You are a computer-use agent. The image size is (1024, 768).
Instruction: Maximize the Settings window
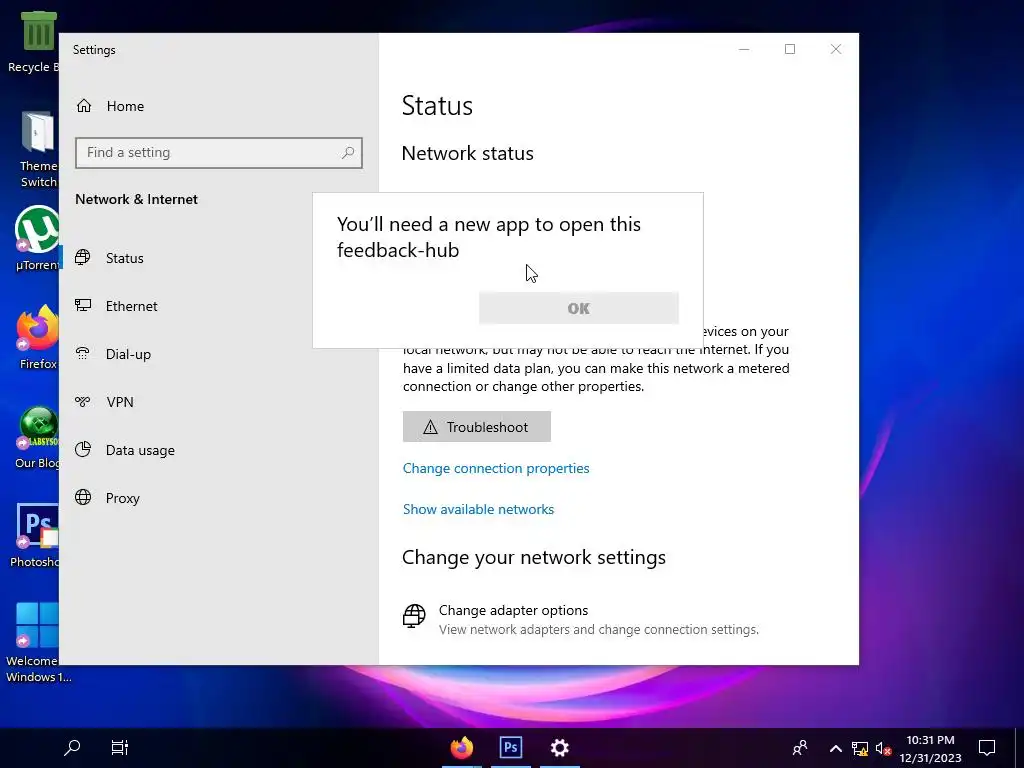(790, 49)
